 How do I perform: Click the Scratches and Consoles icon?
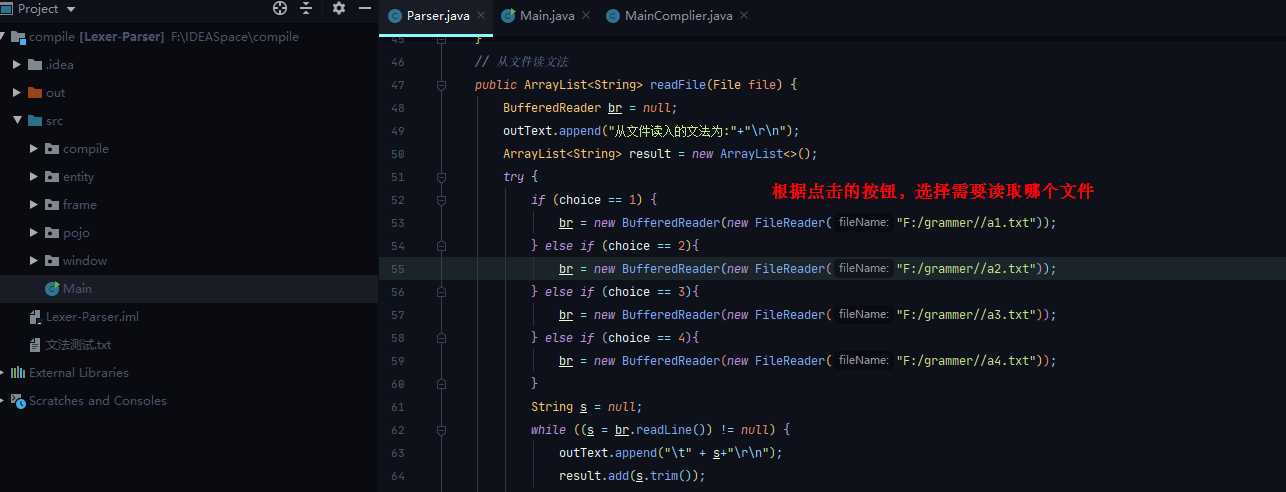(18, 401)
